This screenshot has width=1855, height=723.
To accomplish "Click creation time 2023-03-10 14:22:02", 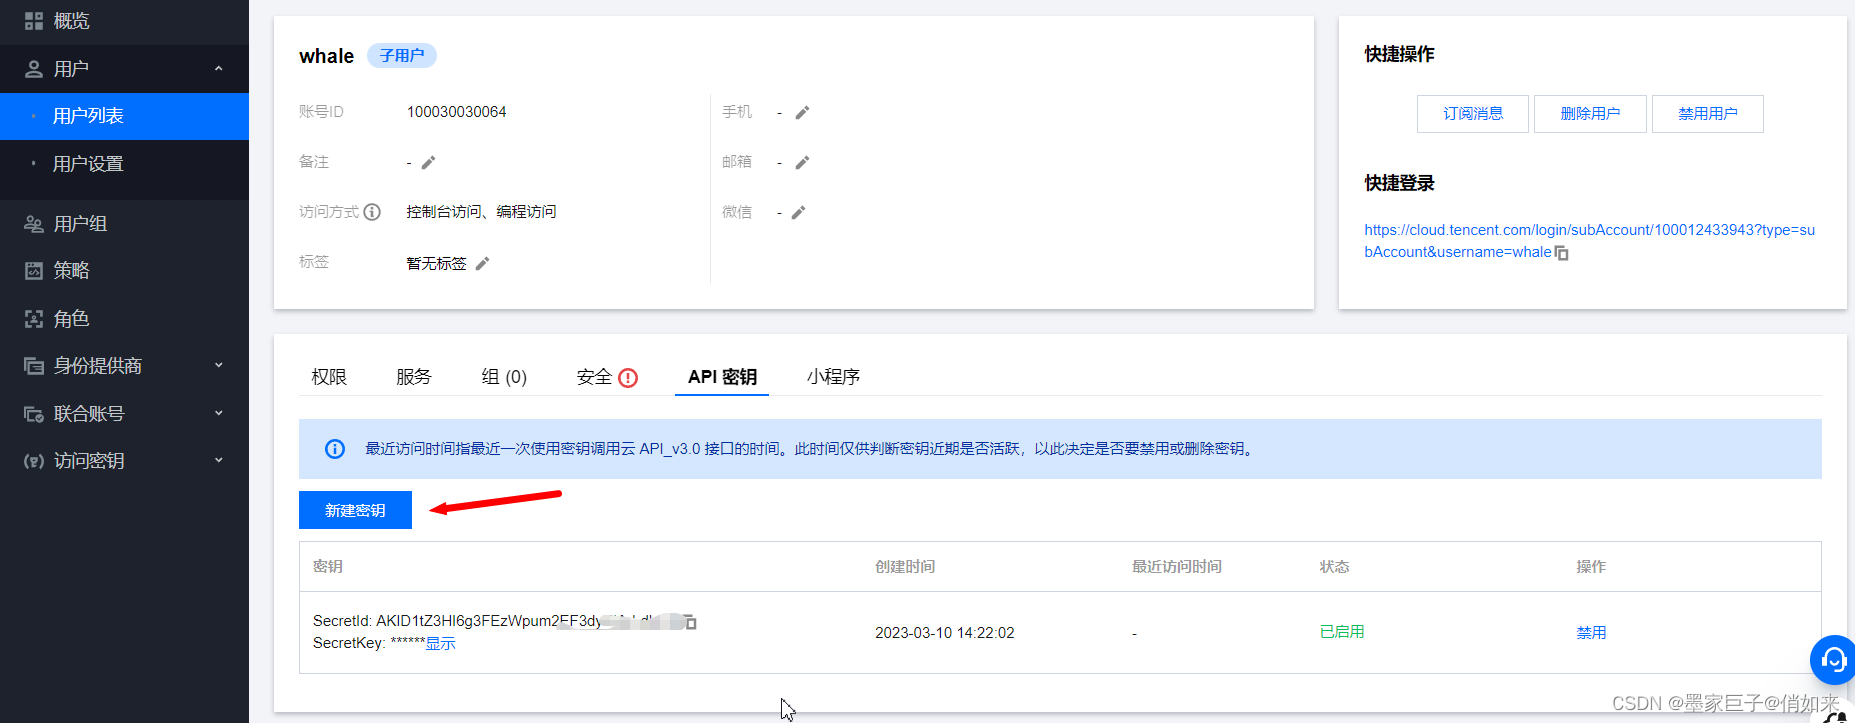I will (944, 633).
